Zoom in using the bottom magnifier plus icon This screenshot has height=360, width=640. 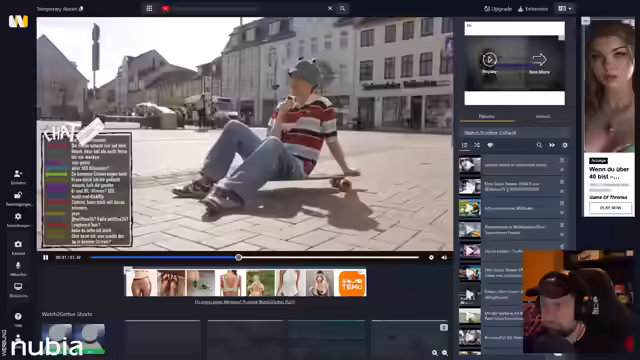(x=435, y=353)
